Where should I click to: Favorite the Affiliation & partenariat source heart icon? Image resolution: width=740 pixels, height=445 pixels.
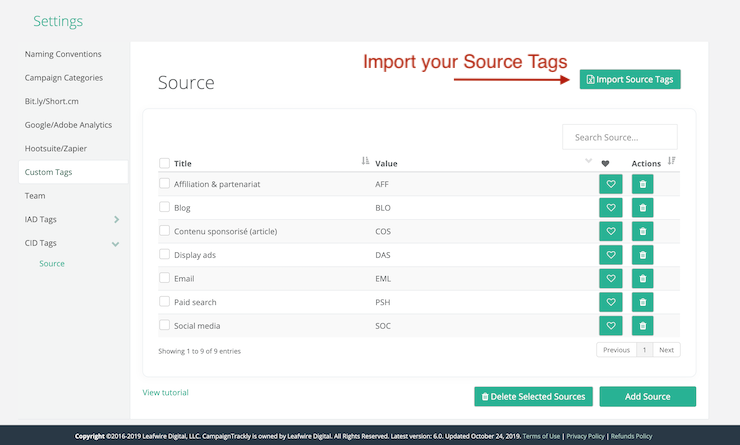610,184
